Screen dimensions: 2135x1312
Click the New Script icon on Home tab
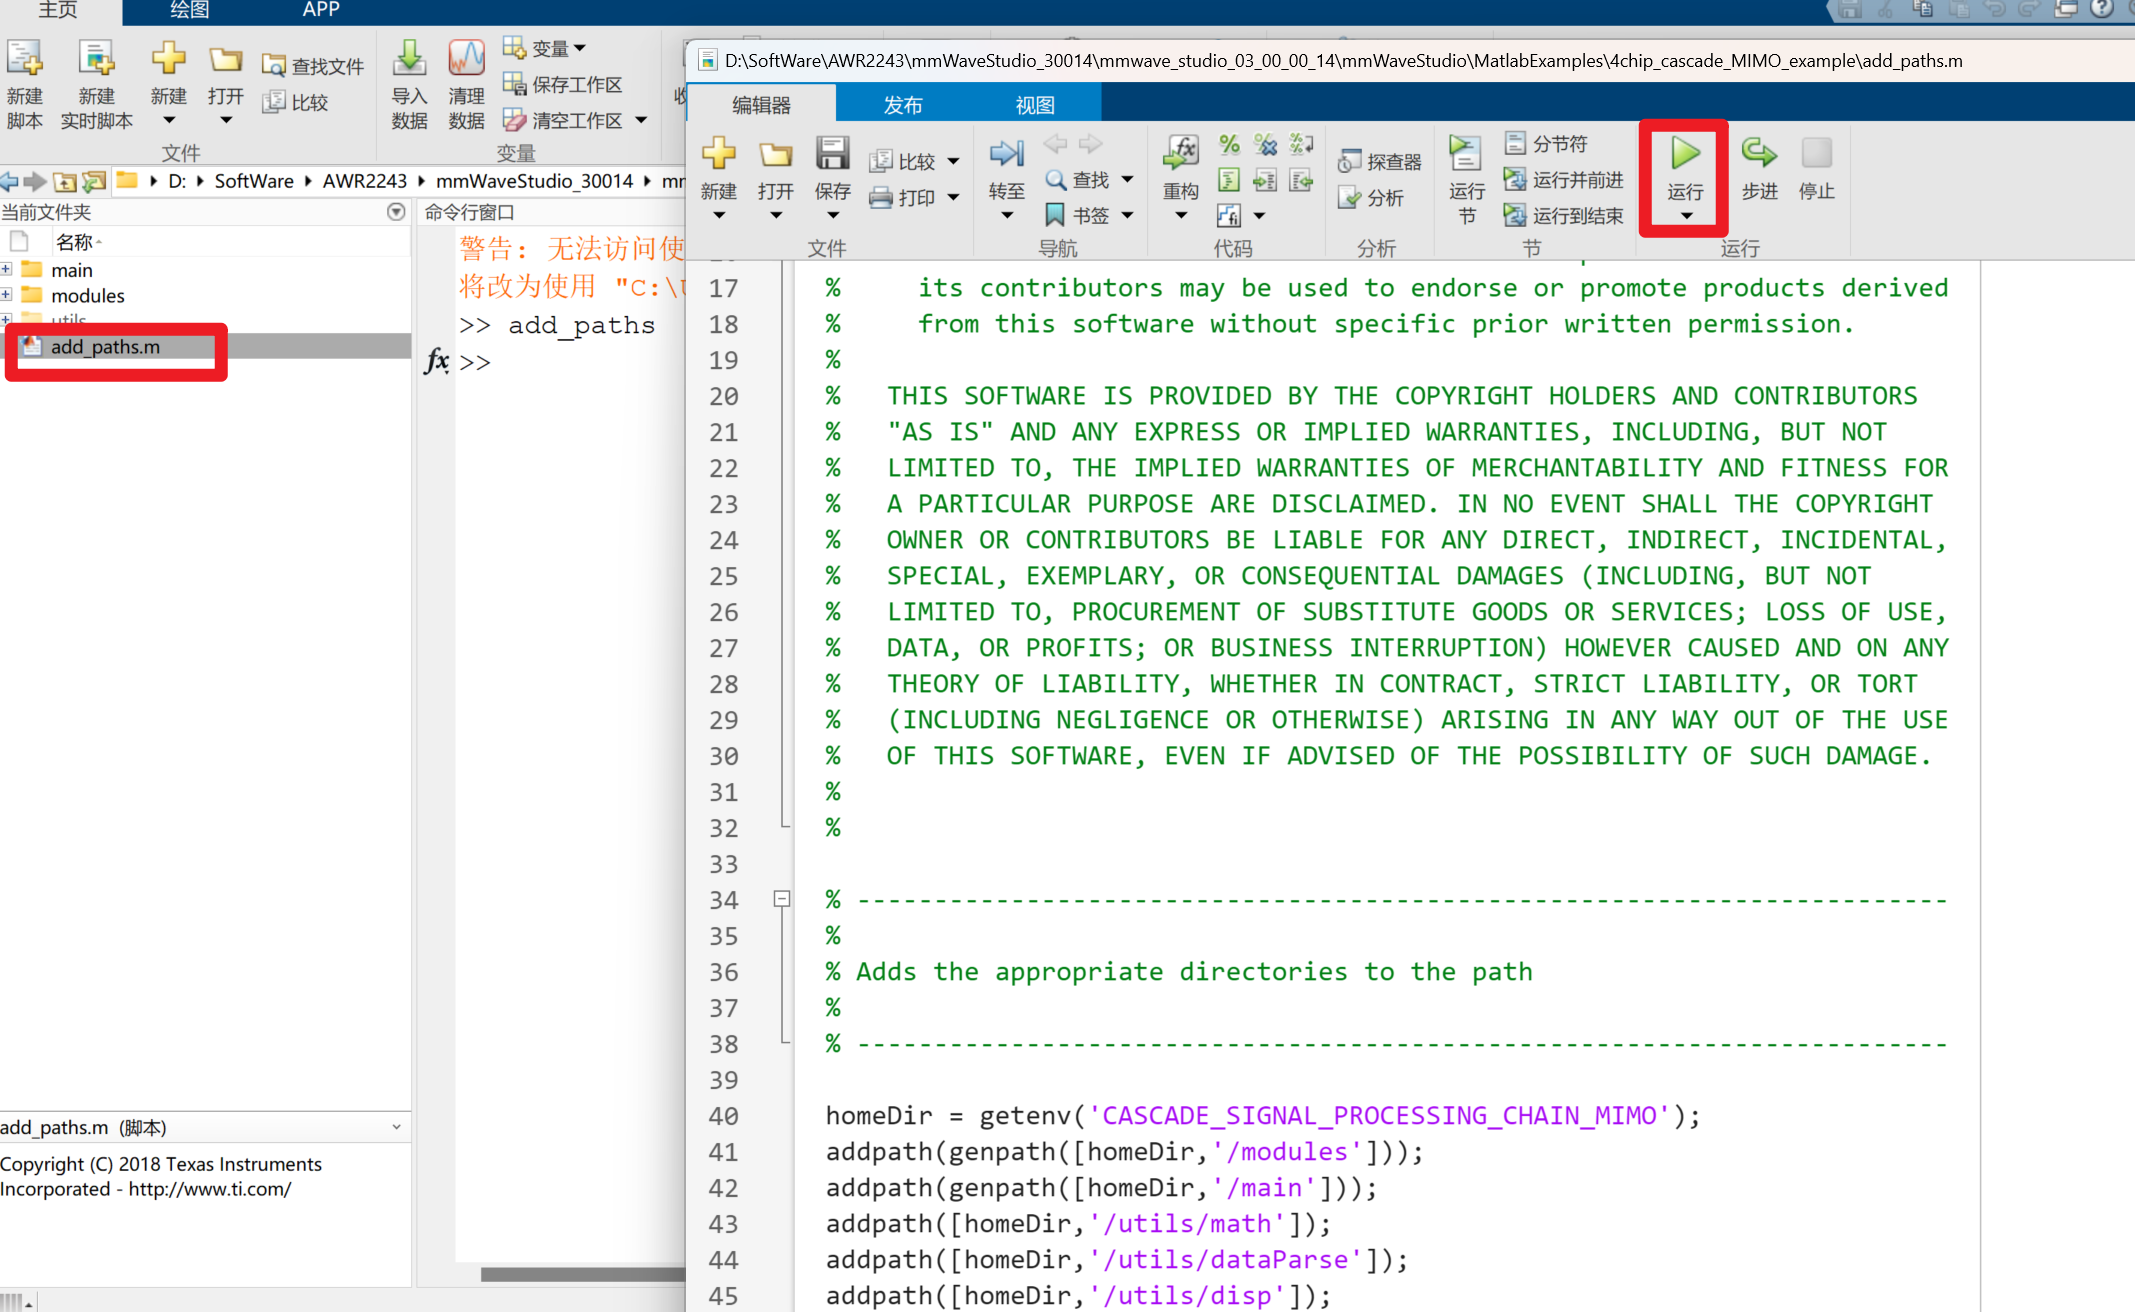coord(24,60)
